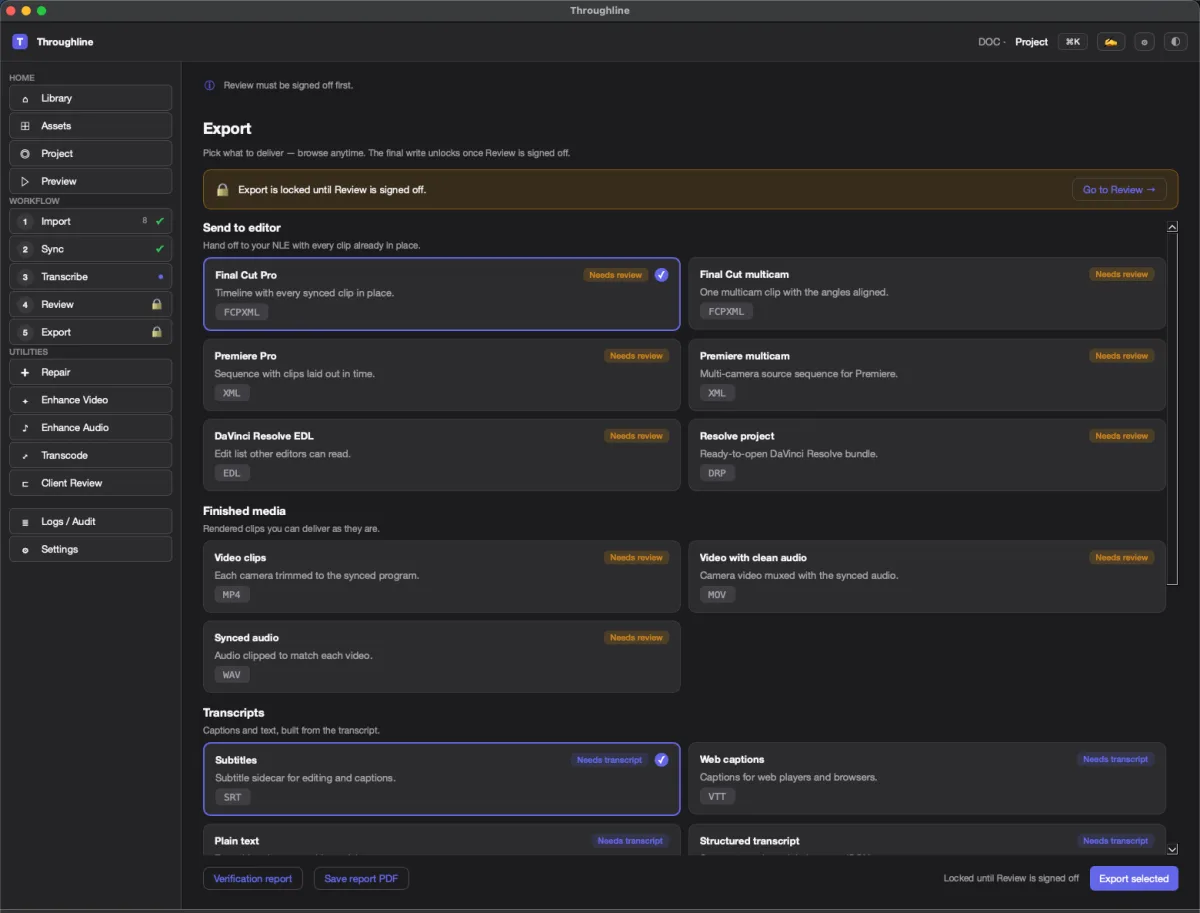Image resolution: width=1200 pixels, height=913 pixels.
Task: Select the Premiere multicam export card
Action: [x=927, y=375]
